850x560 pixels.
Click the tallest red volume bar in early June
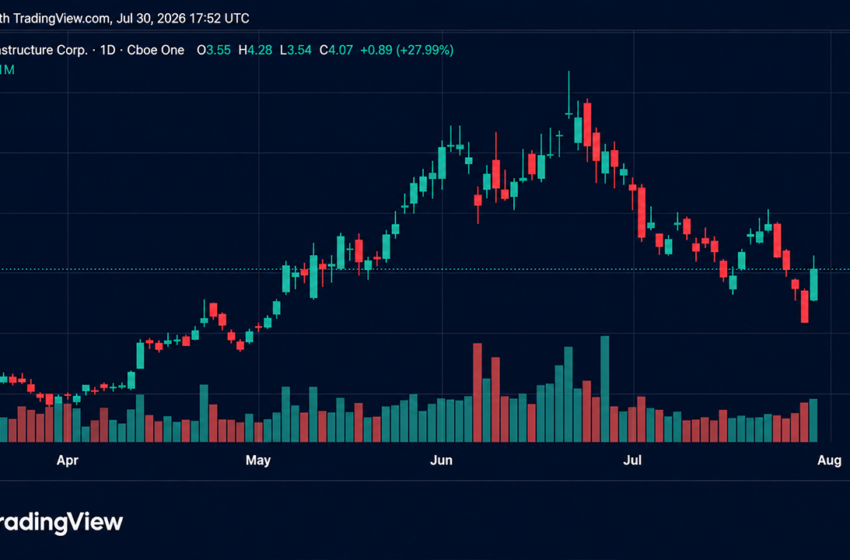pos(478,392)
